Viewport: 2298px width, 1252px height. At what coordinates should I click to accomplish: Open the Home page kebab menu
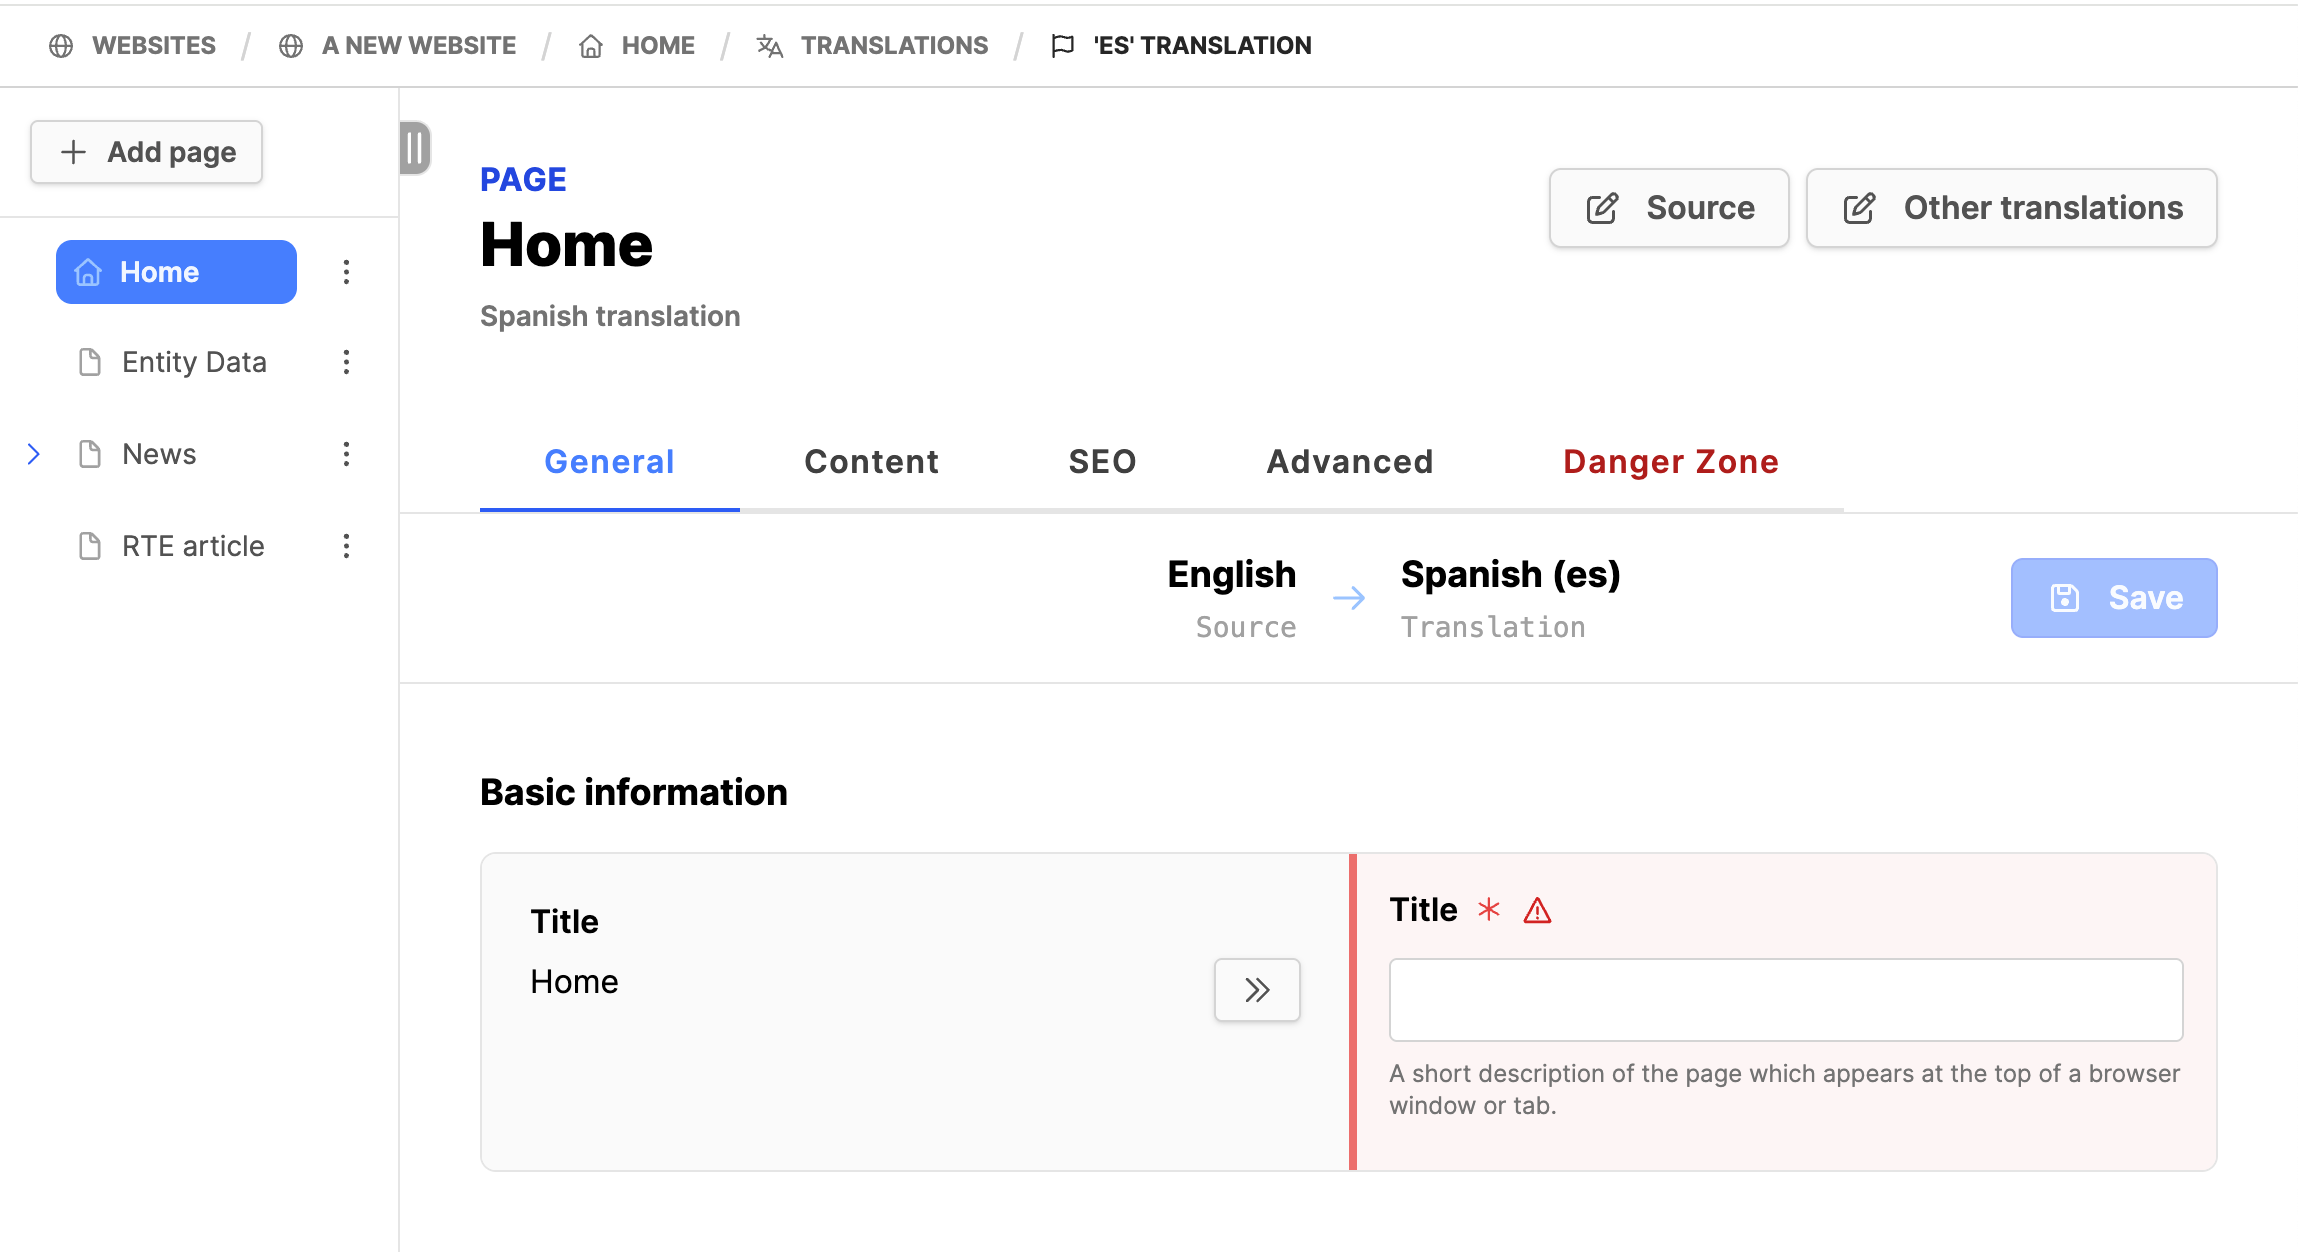(x=346, y=272)
